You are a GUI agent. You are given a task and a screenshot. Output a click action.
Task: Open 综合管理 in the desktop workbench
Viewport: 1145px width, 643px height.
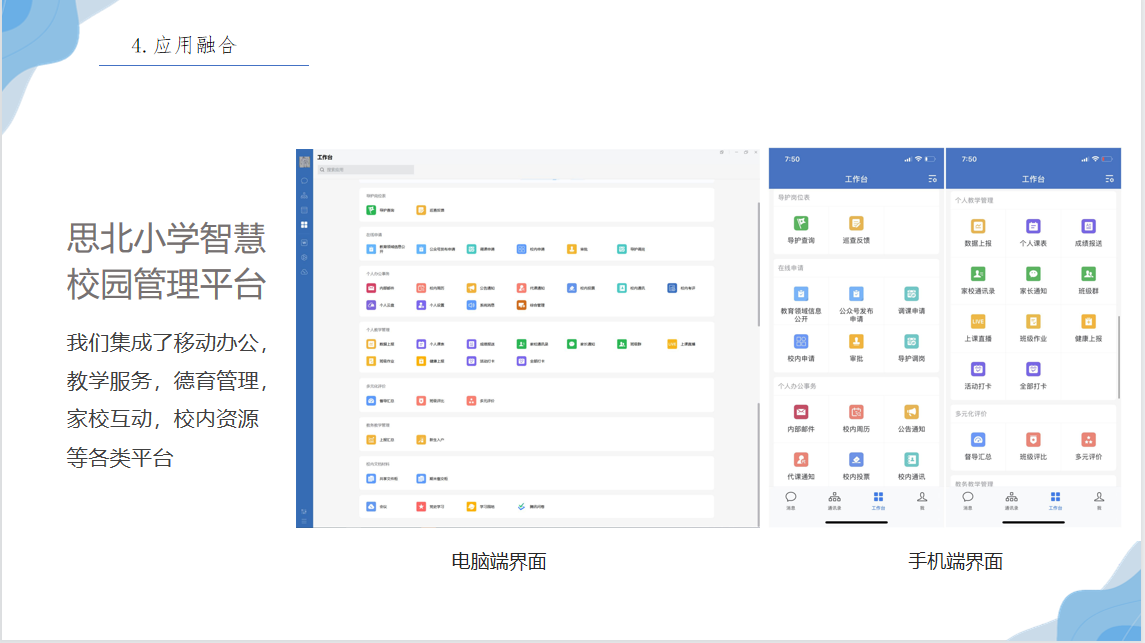[x=522, y=305]
